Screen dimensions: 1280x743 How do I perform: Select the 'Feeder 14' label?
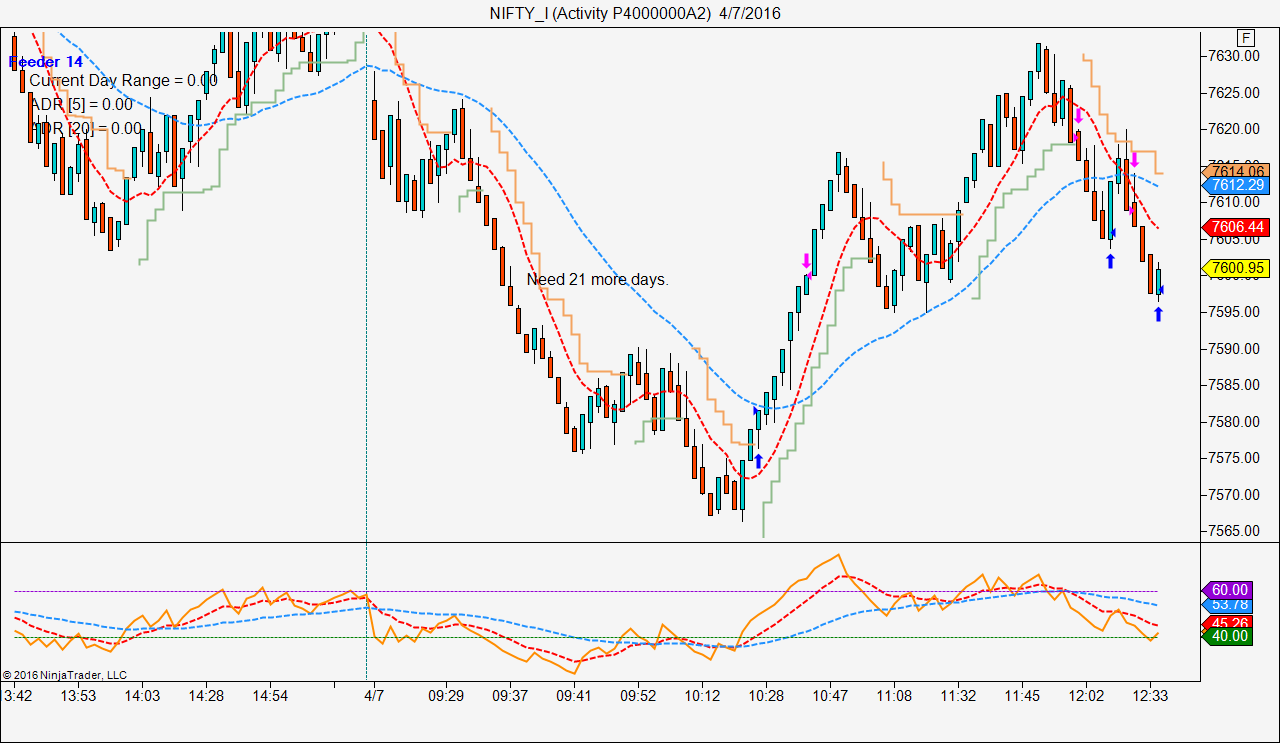pyautogui.click(x=46, y=62)
